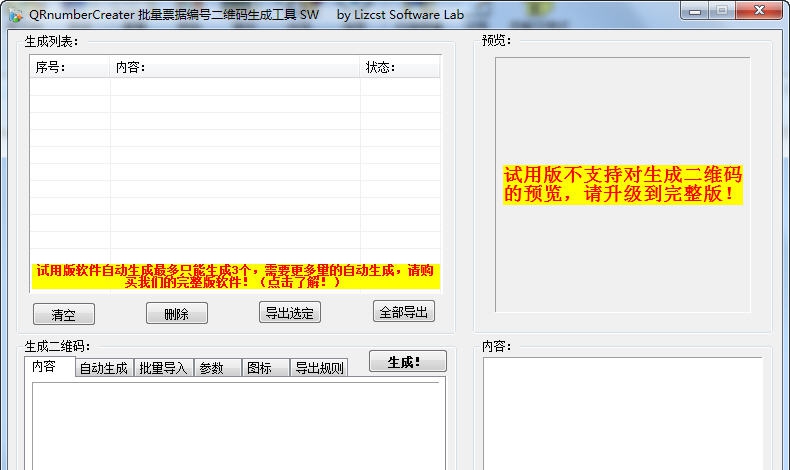The image size is (790, 470).
Task: Click the QRnumberCreater app icon in title bar
Action: tap(15, 15)
